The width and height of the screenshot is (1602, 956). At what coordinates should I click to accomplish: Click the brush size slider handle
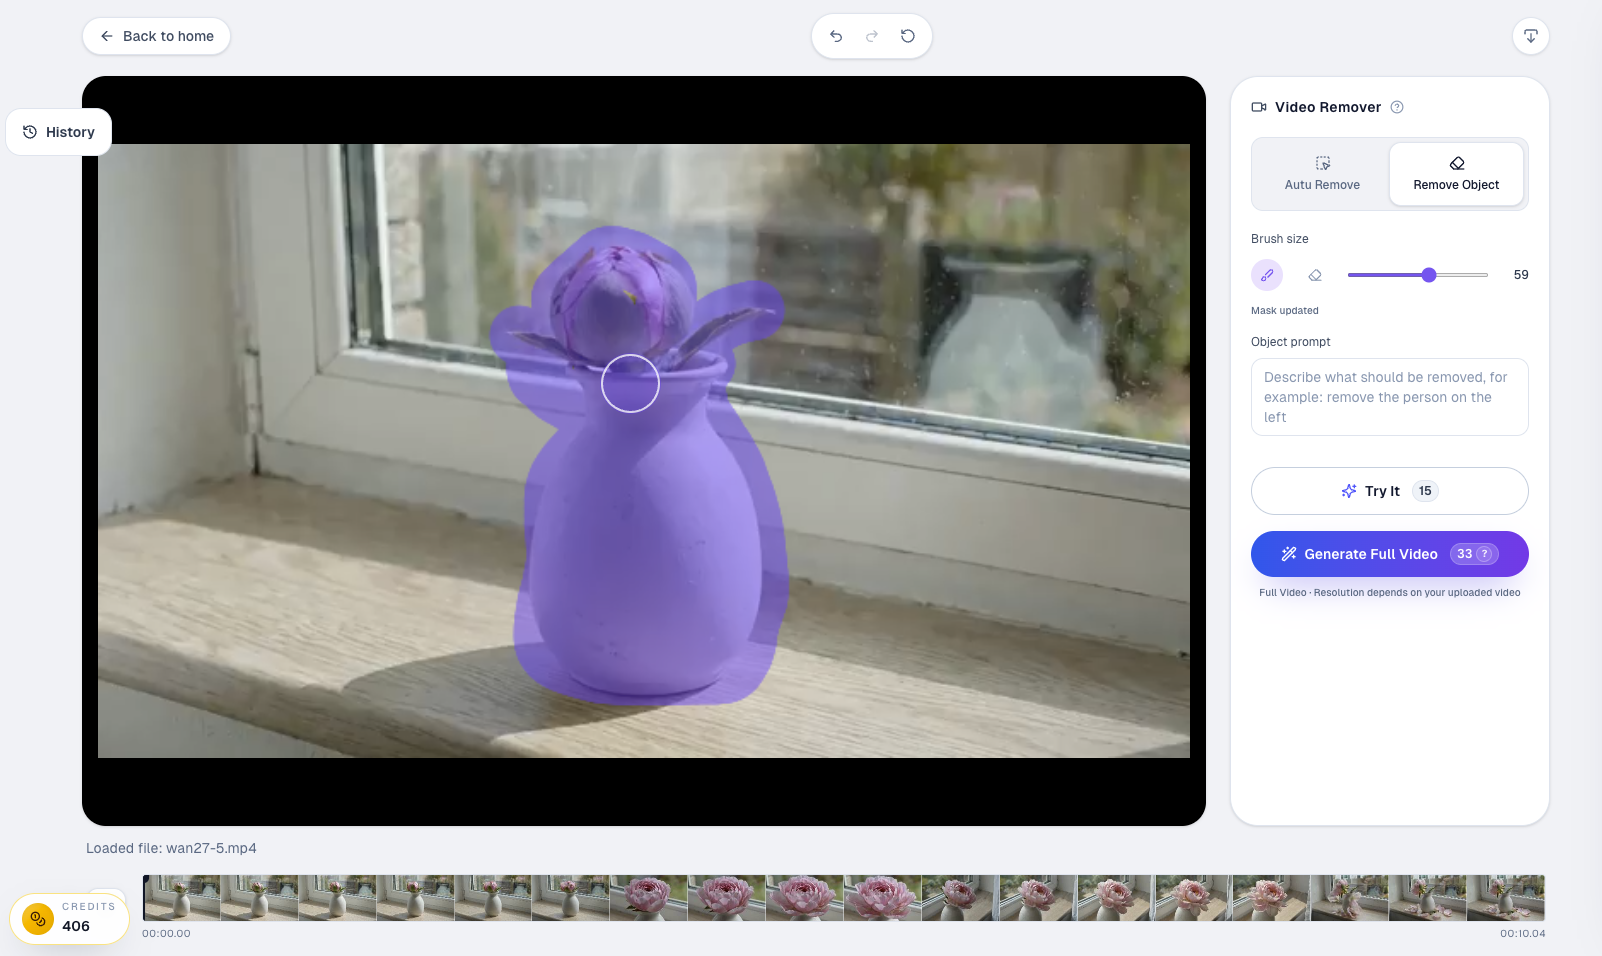(x=1430, y=275)
